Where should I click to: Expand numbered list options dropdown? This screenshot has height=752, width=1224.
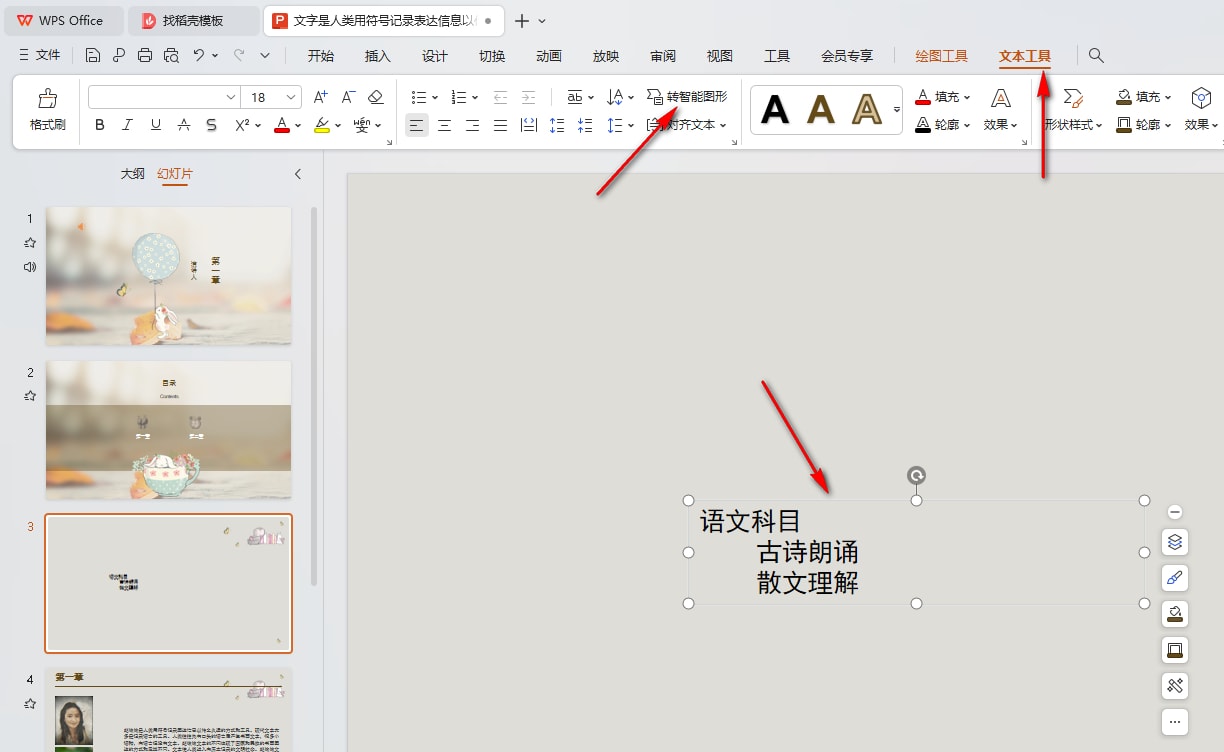(474, 97)
